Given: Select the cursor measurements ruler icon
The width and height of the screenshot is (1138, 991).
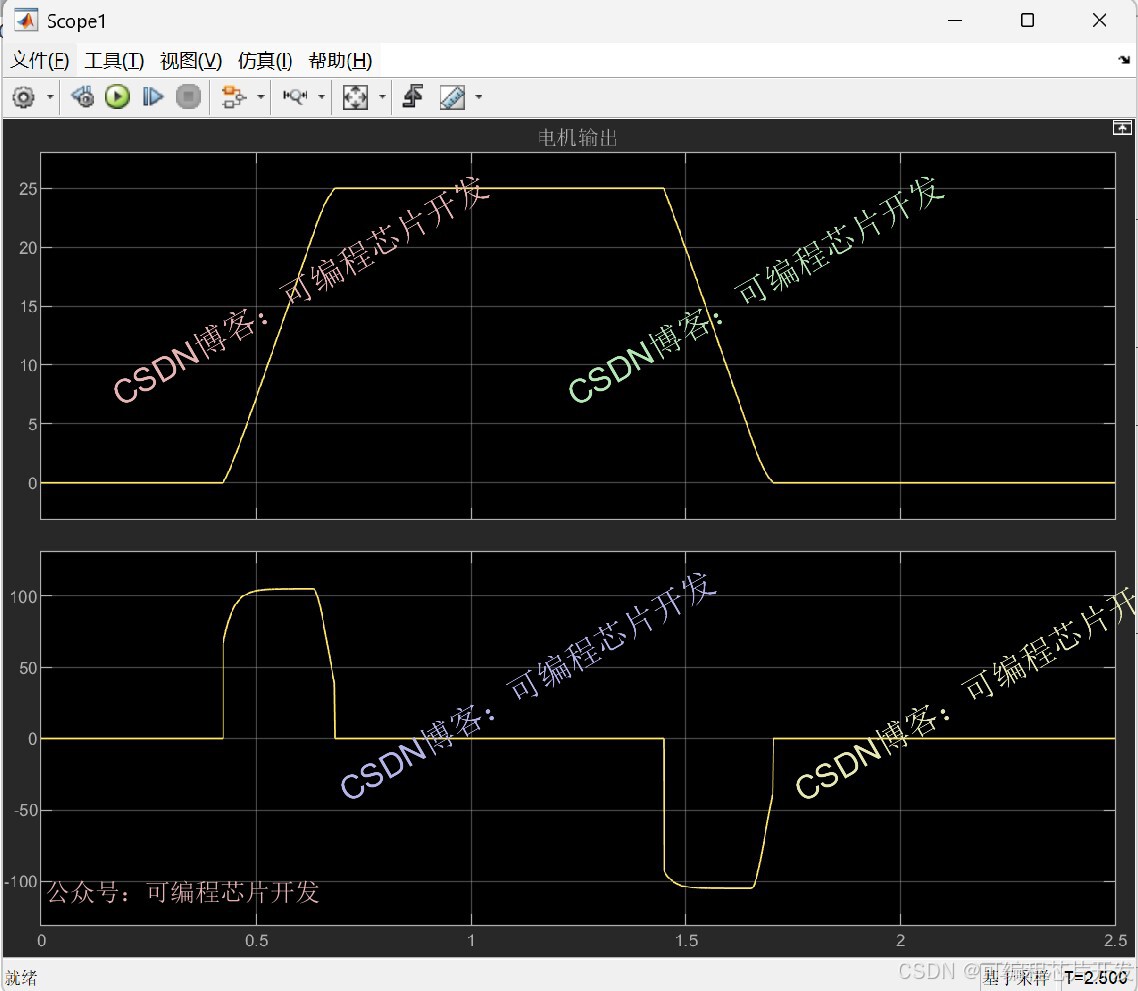Looking at the screenshot, I should point(452,97).
